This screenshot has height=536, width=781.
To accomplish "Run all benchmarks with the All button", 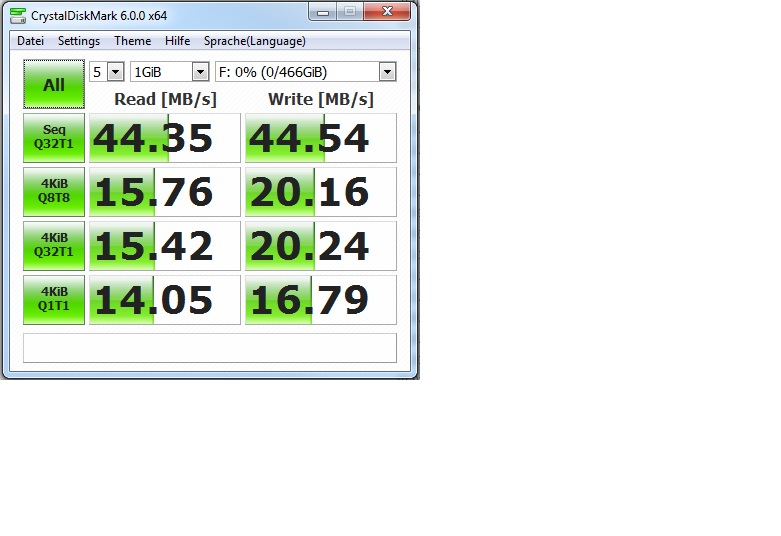I will click(54, 84).
